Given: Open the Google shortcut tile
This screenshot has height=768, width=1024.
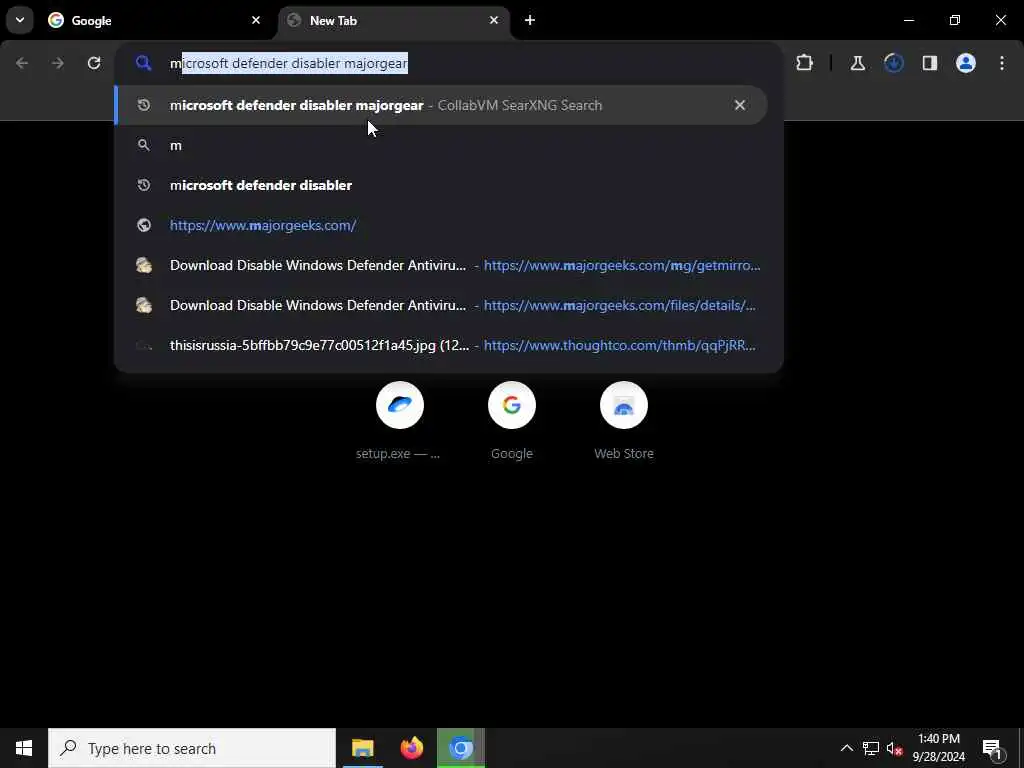Looking at the screenshot, I should [512, 421].
